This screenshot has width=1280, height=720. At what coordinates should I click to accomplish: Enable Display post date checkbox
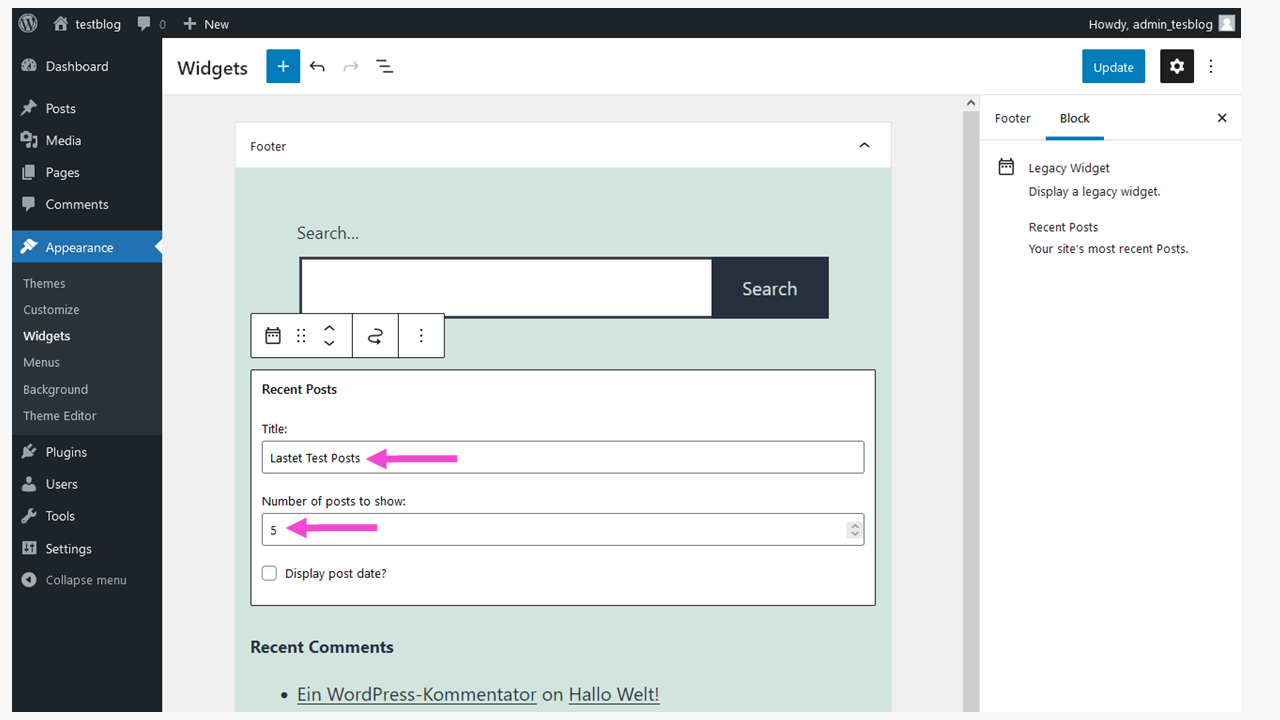point(269,573)
